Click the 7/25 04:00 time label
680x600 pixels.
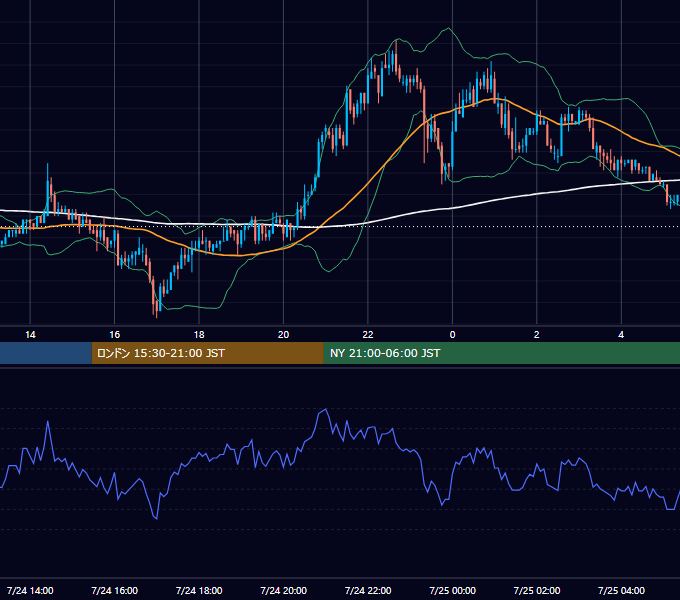pyautogui.click(x=621, y=590)
